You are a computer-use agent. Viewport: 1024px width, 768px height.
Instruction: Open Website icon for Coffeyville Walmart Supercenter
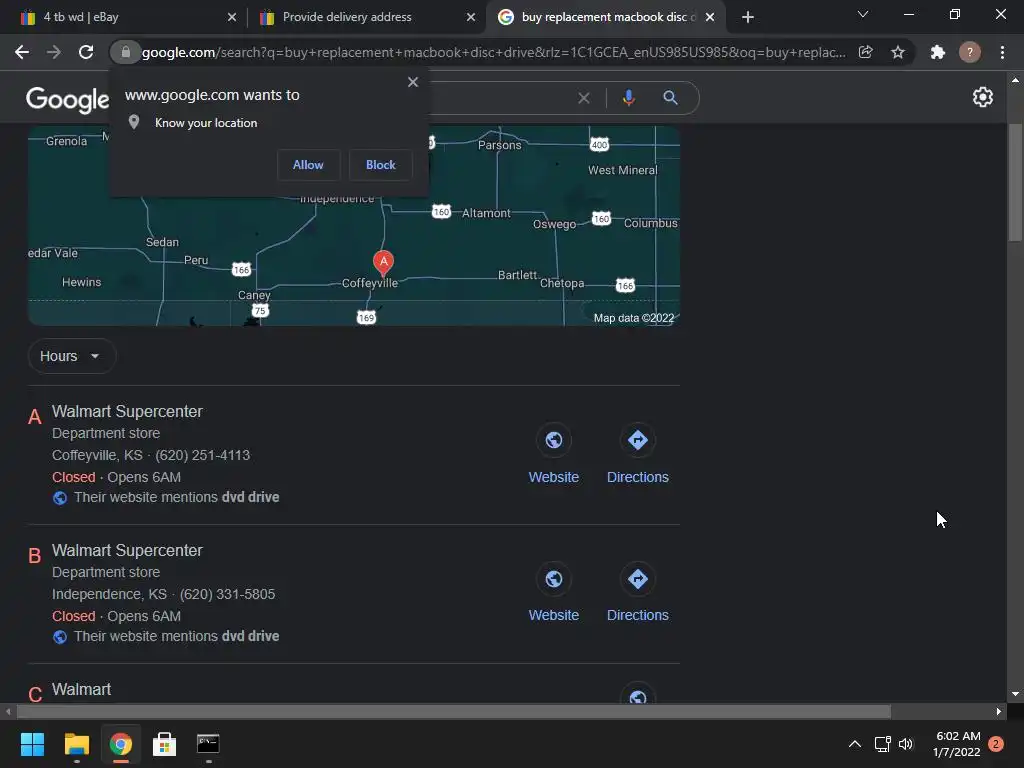click(x=554, y=440)
